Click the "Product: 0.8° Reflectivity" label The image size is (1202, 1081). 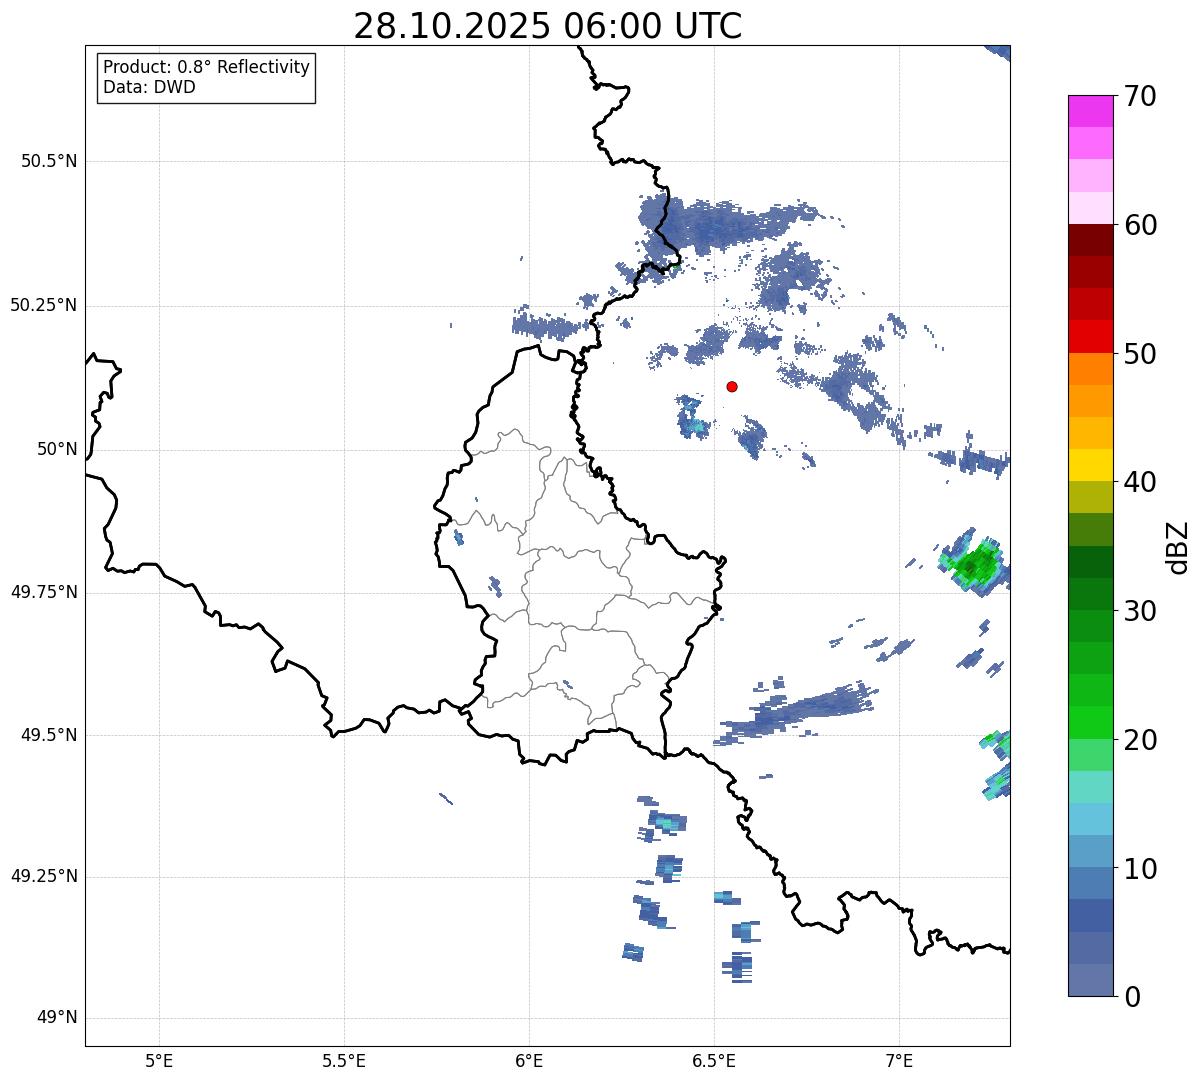point(207,67)
